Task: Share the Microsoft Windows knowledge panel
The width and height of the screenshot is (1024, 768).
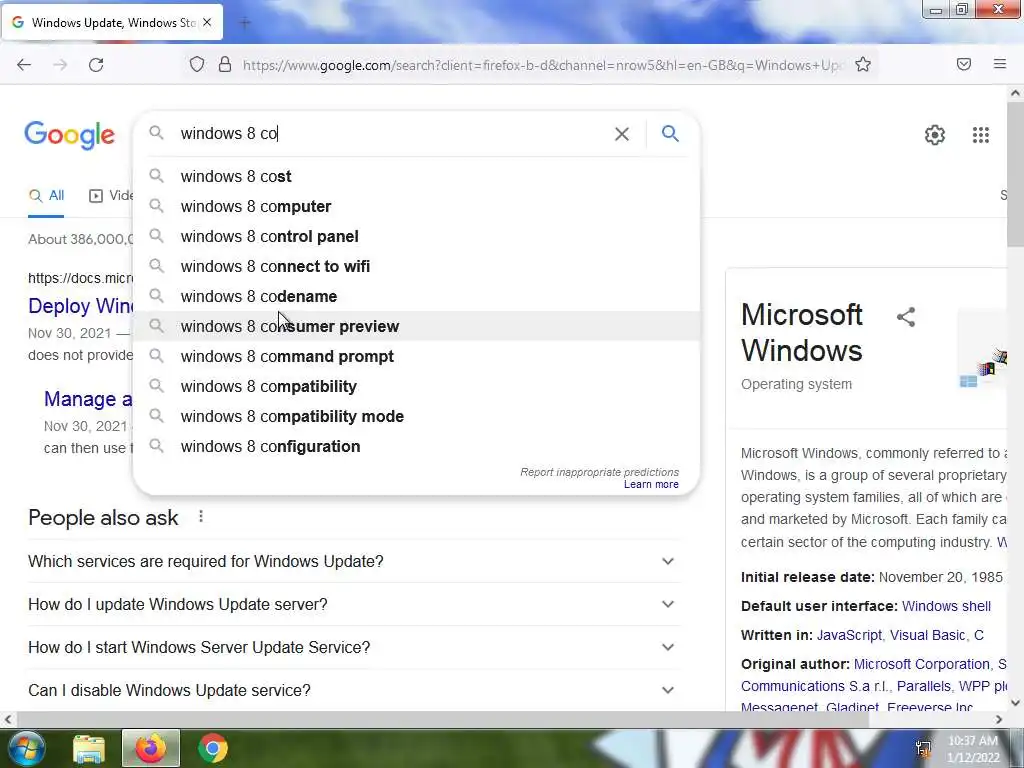Action: point(906,317)
